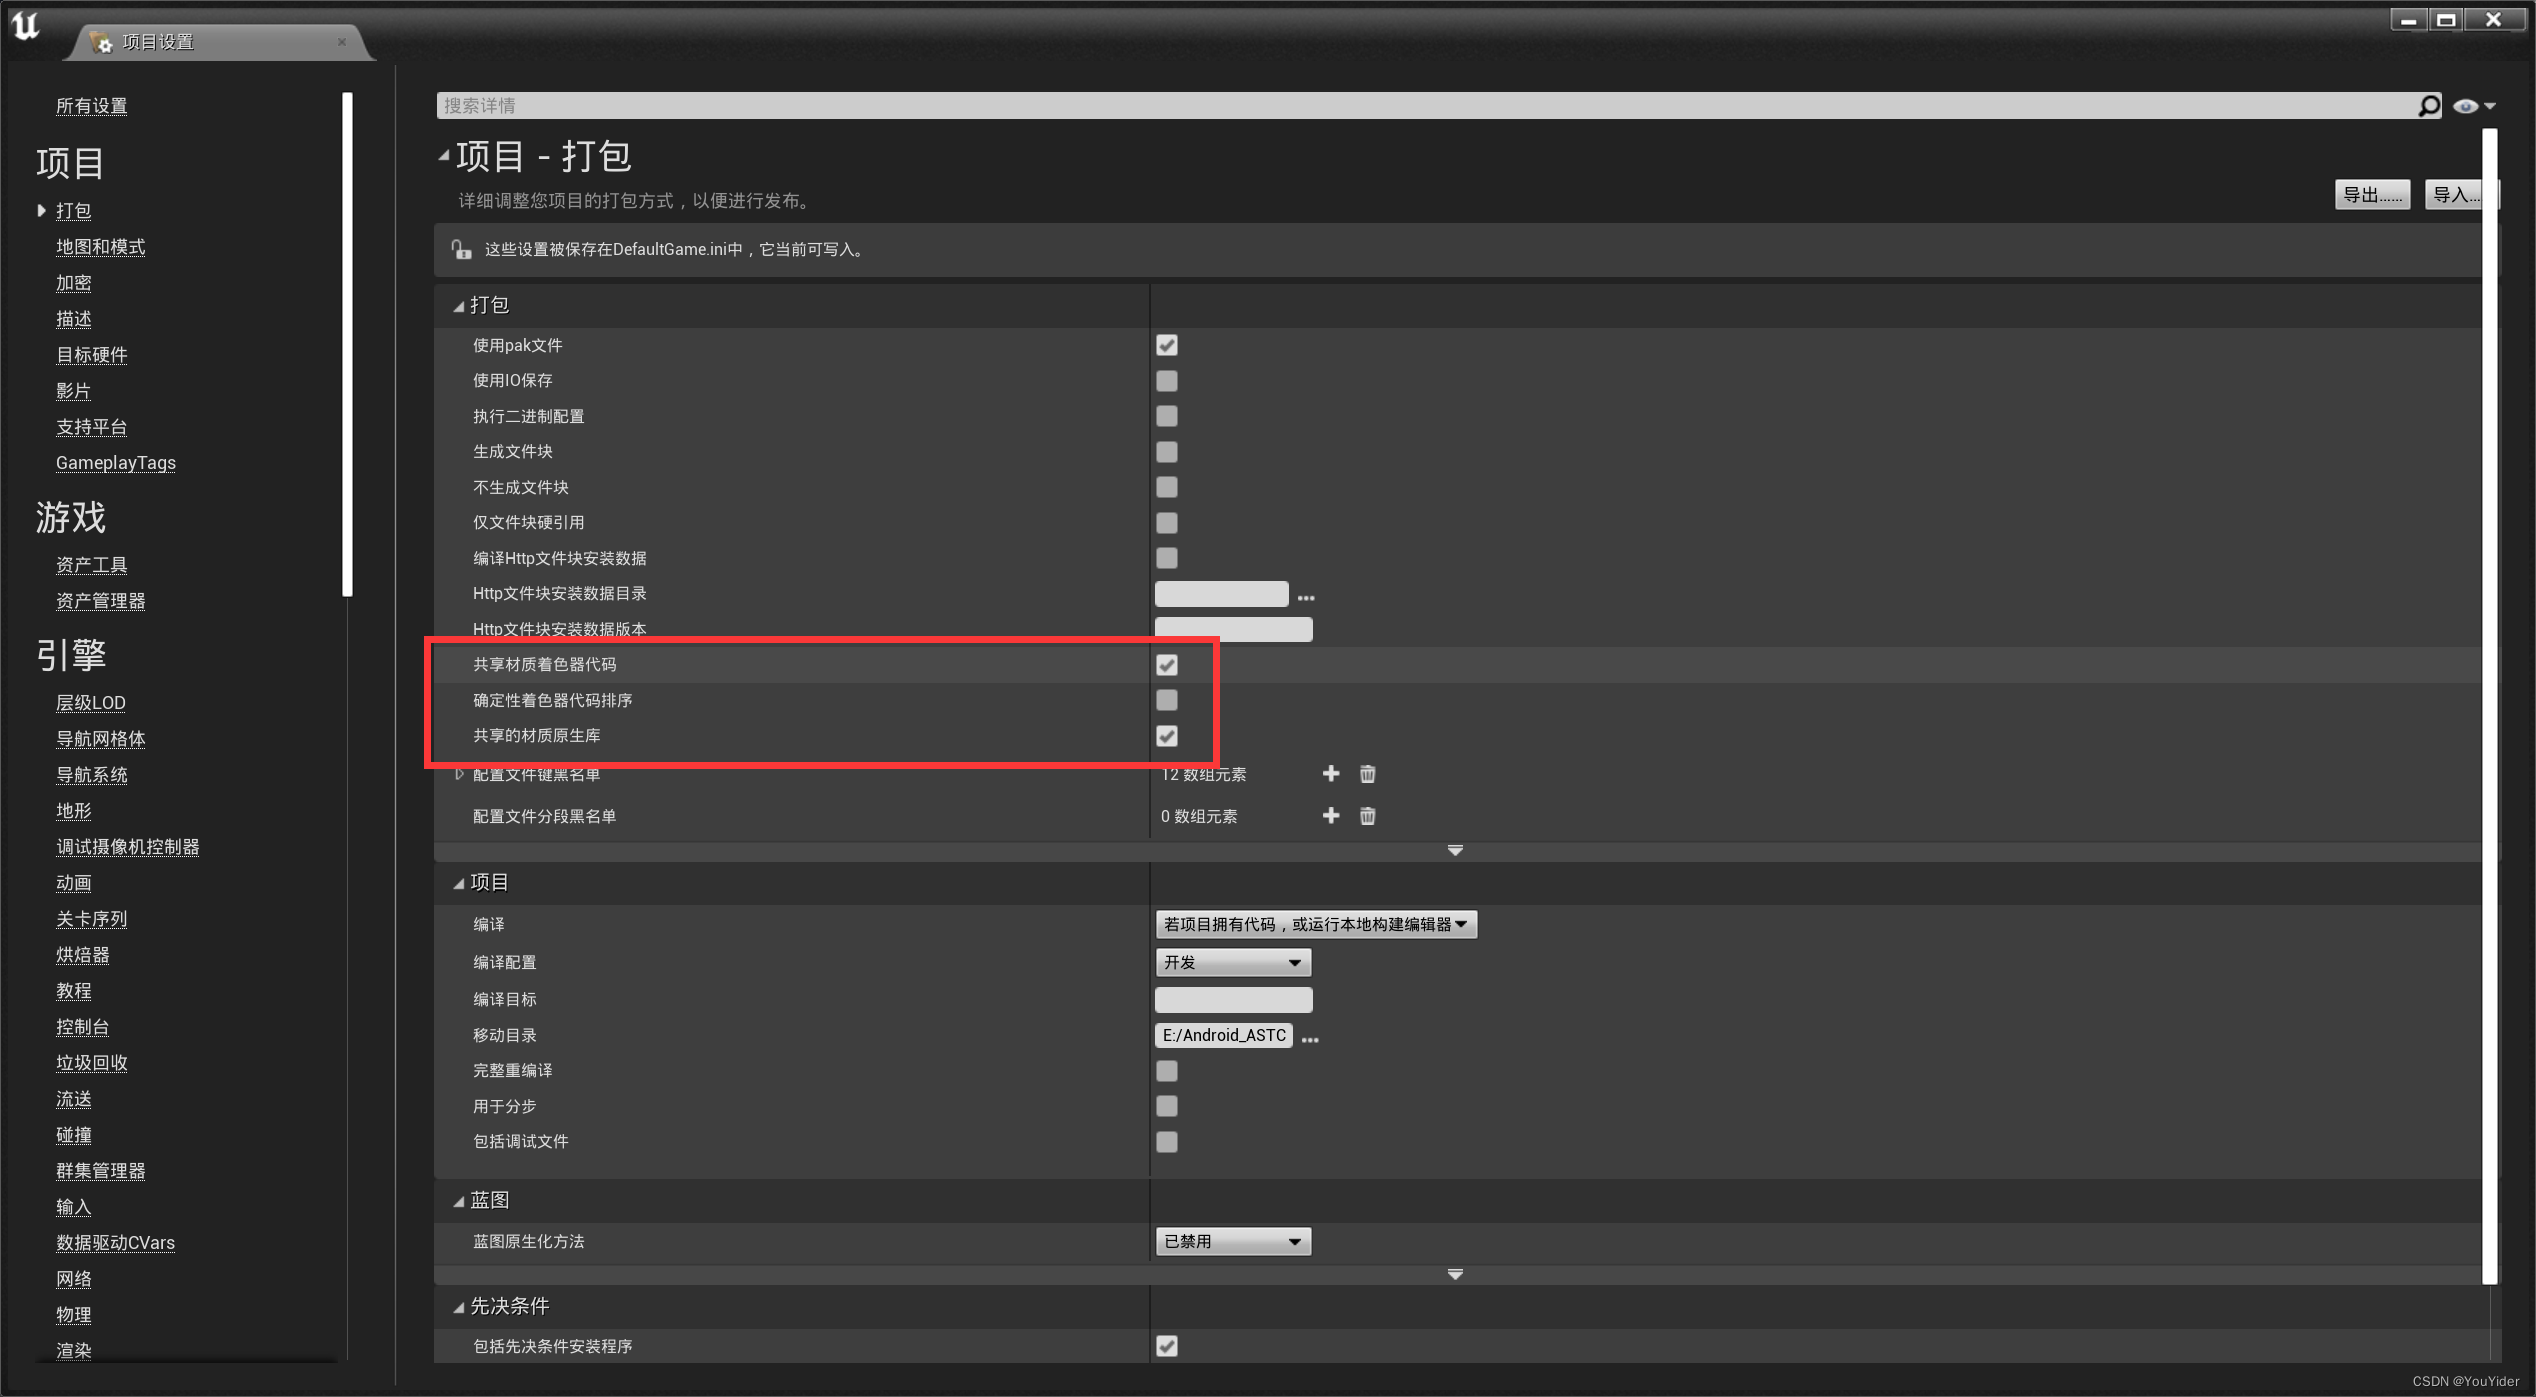This screenshot has height=1397, width=2536.
Task: Collapse the 打包 section header
Action: pyautogui.click(x=458, y=305)
